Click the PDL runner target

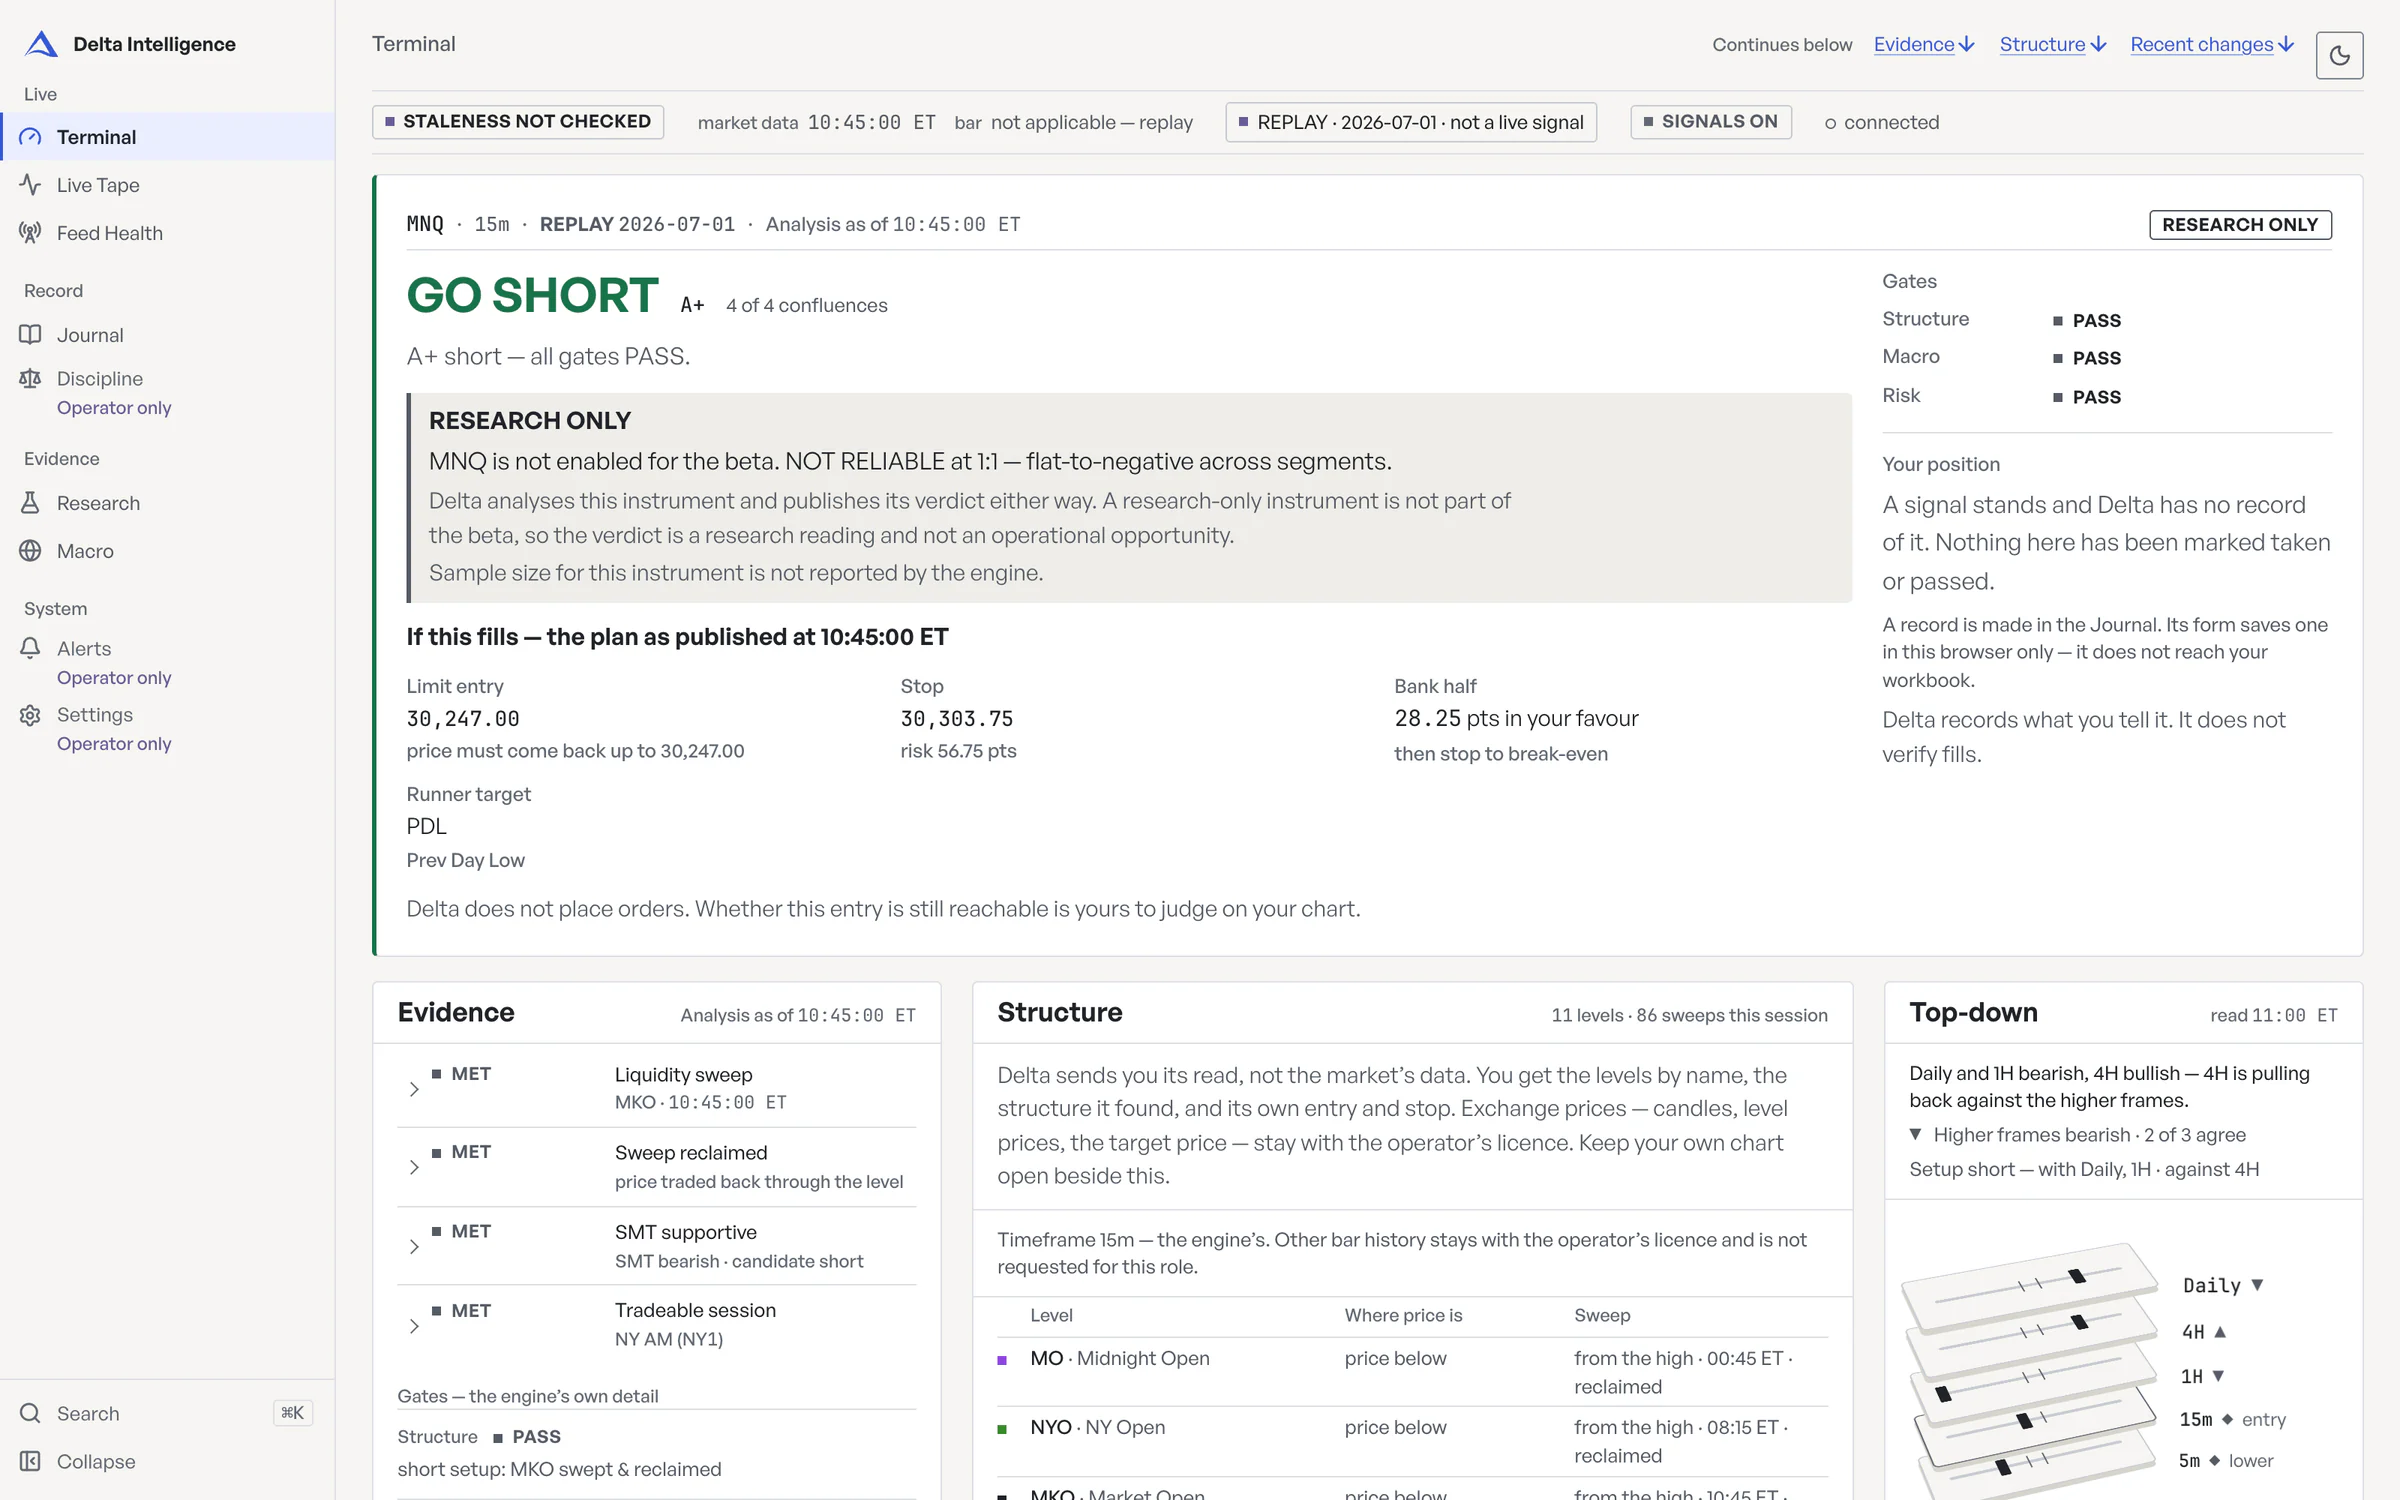[x=427, y=827]
